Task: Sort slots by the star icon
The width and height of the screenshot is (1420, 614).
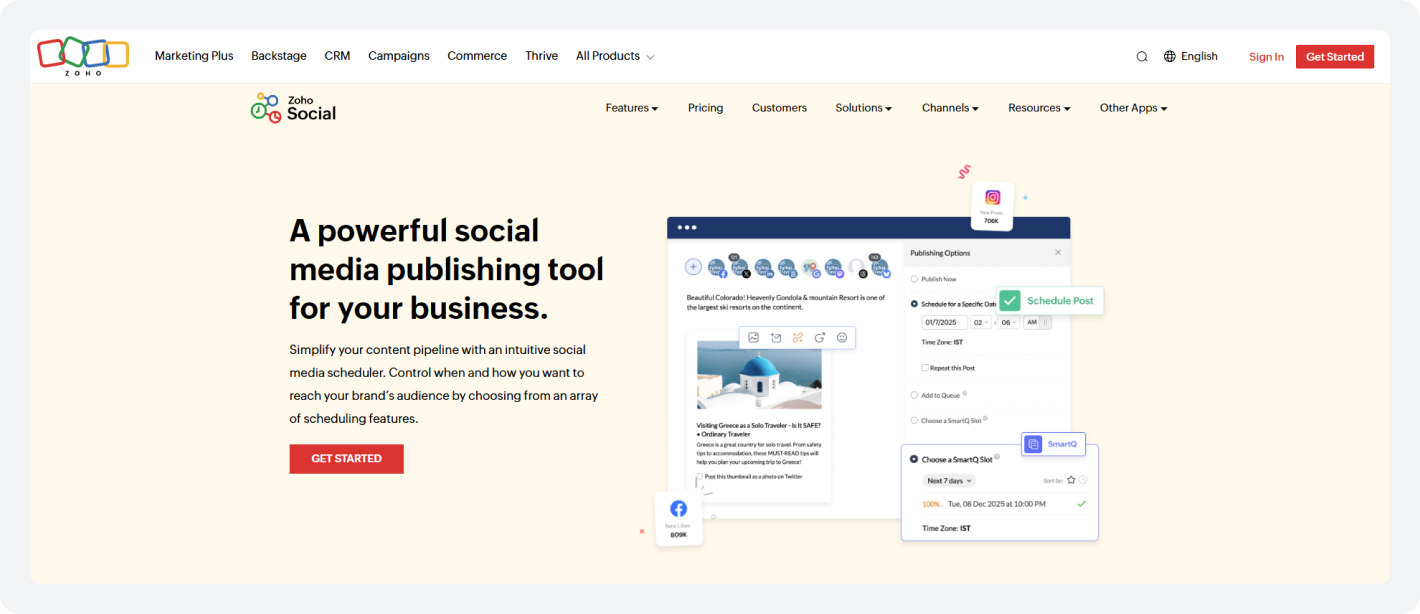Action: pyautogui.click(x=1071, y=480)
